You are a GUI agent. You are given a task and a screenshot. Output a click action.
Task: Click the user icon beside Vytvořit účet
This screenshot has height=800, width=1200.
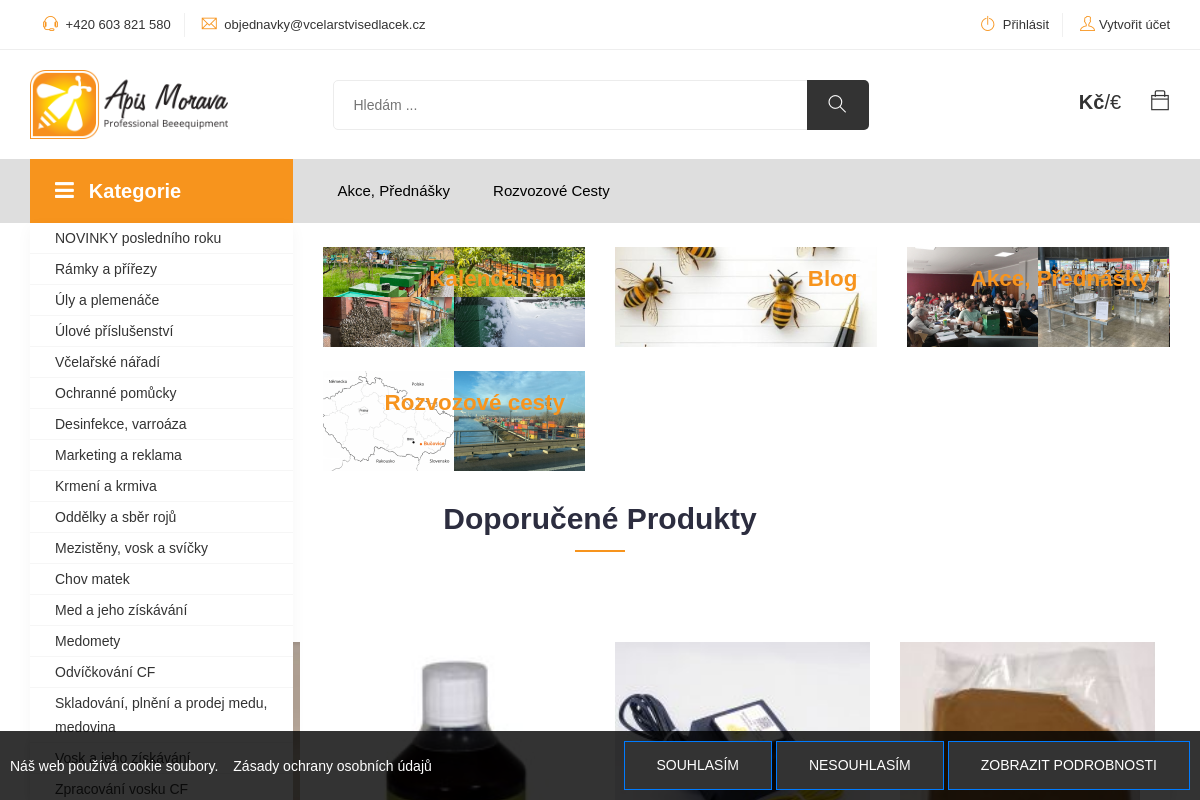point(1087,24)
